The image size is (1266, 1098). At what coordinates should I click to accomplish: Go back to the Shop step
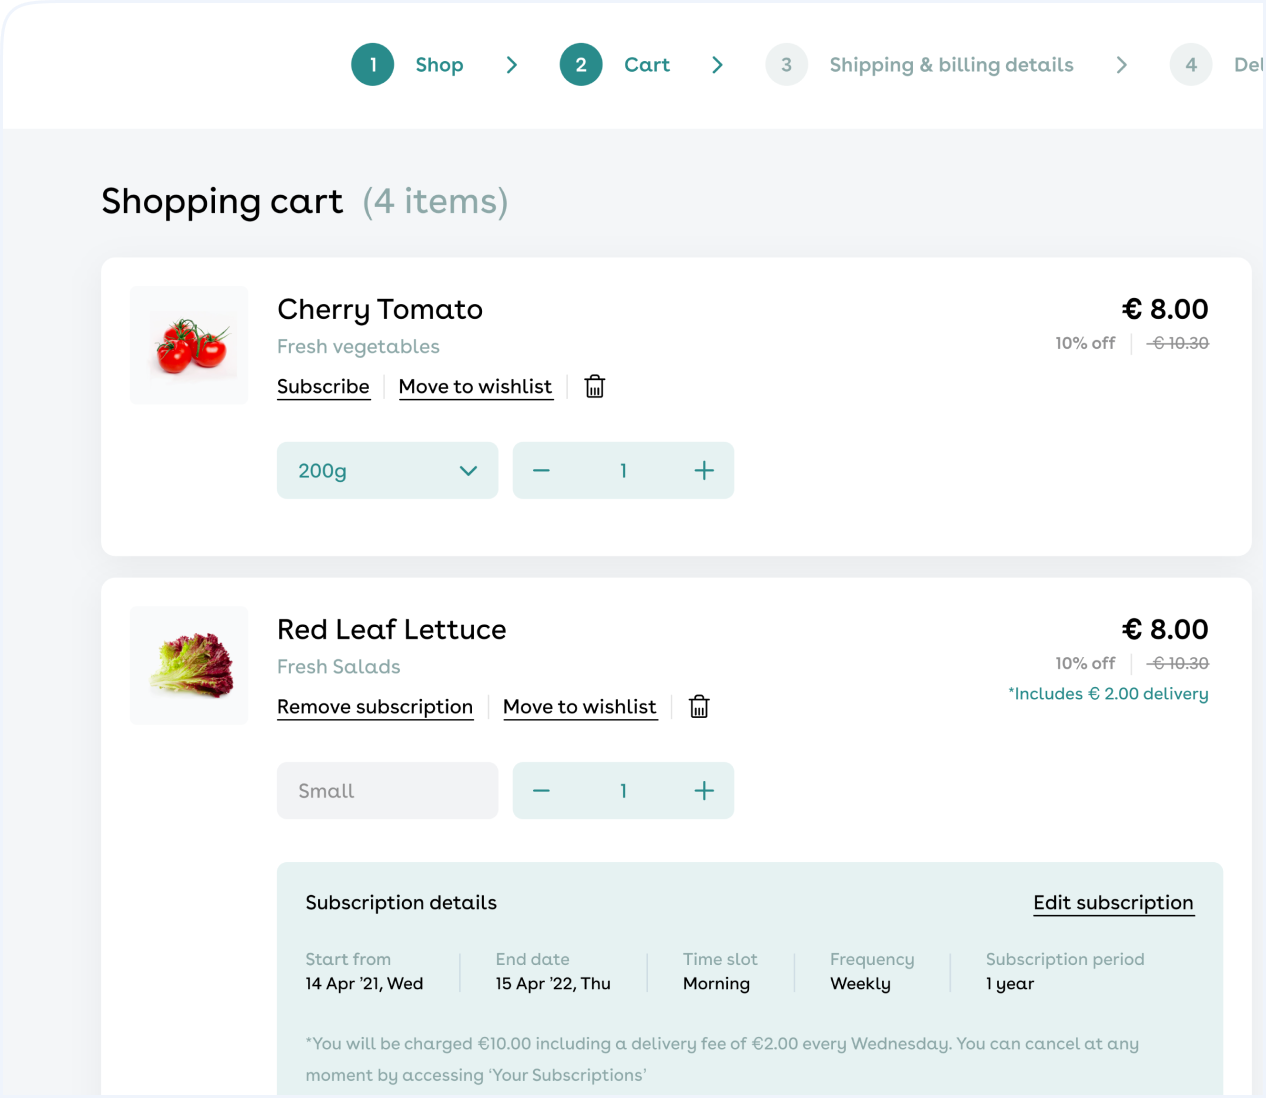click(439, 64)
